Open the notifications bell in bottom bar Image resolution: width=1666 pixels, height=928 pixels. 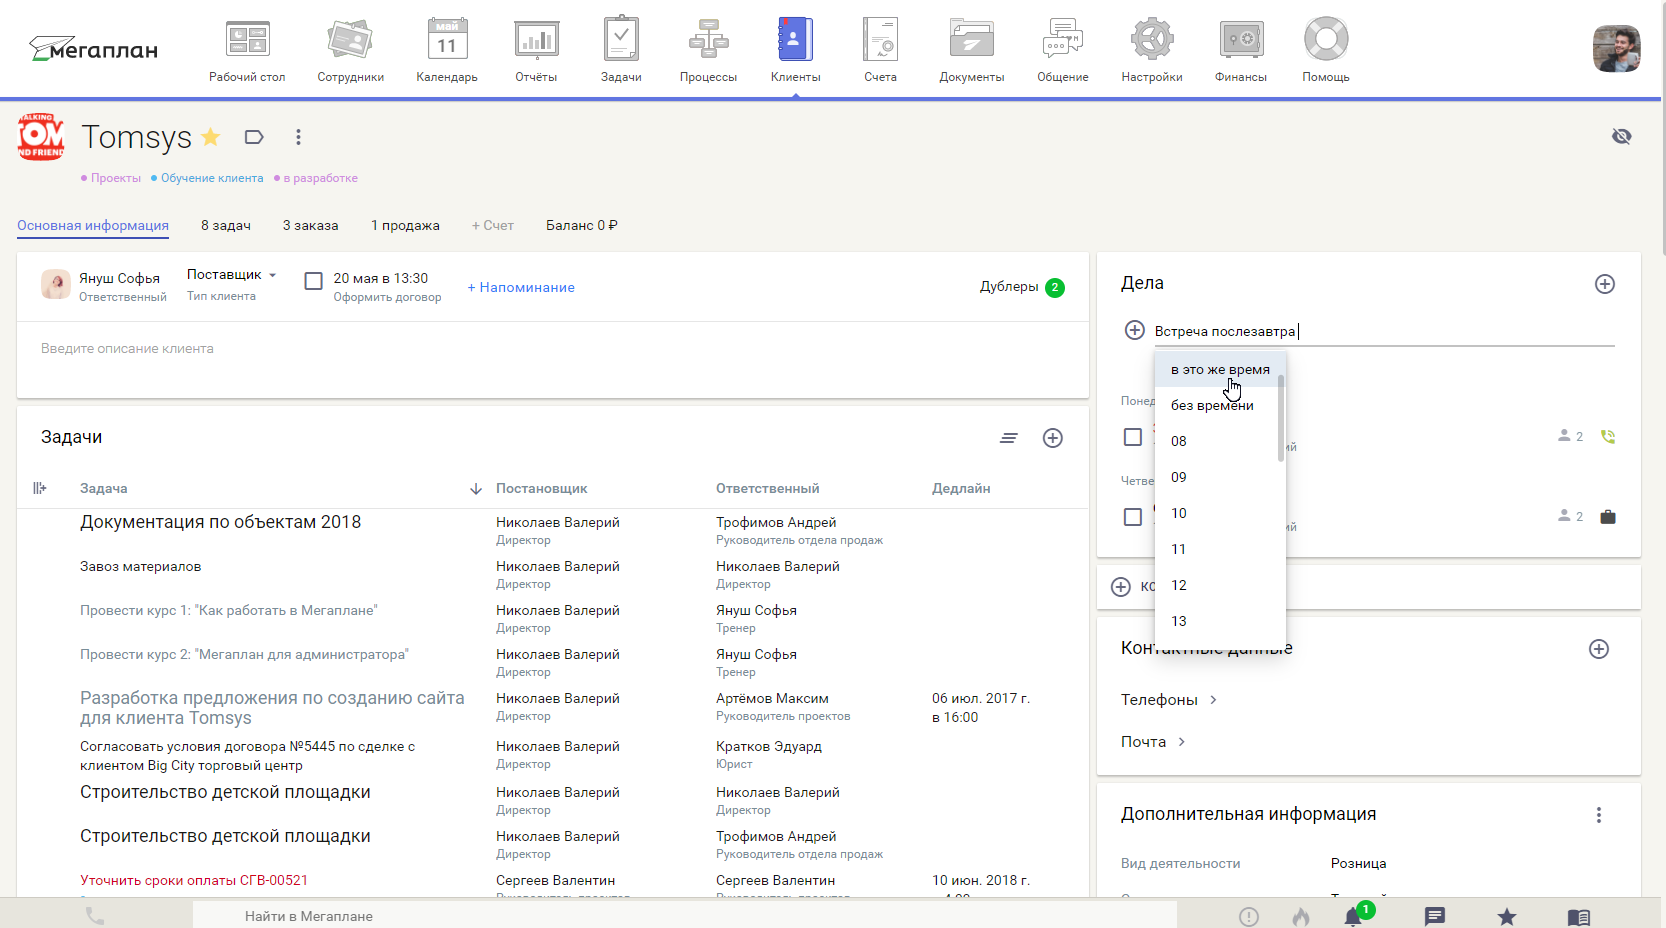pos(1354,916)
